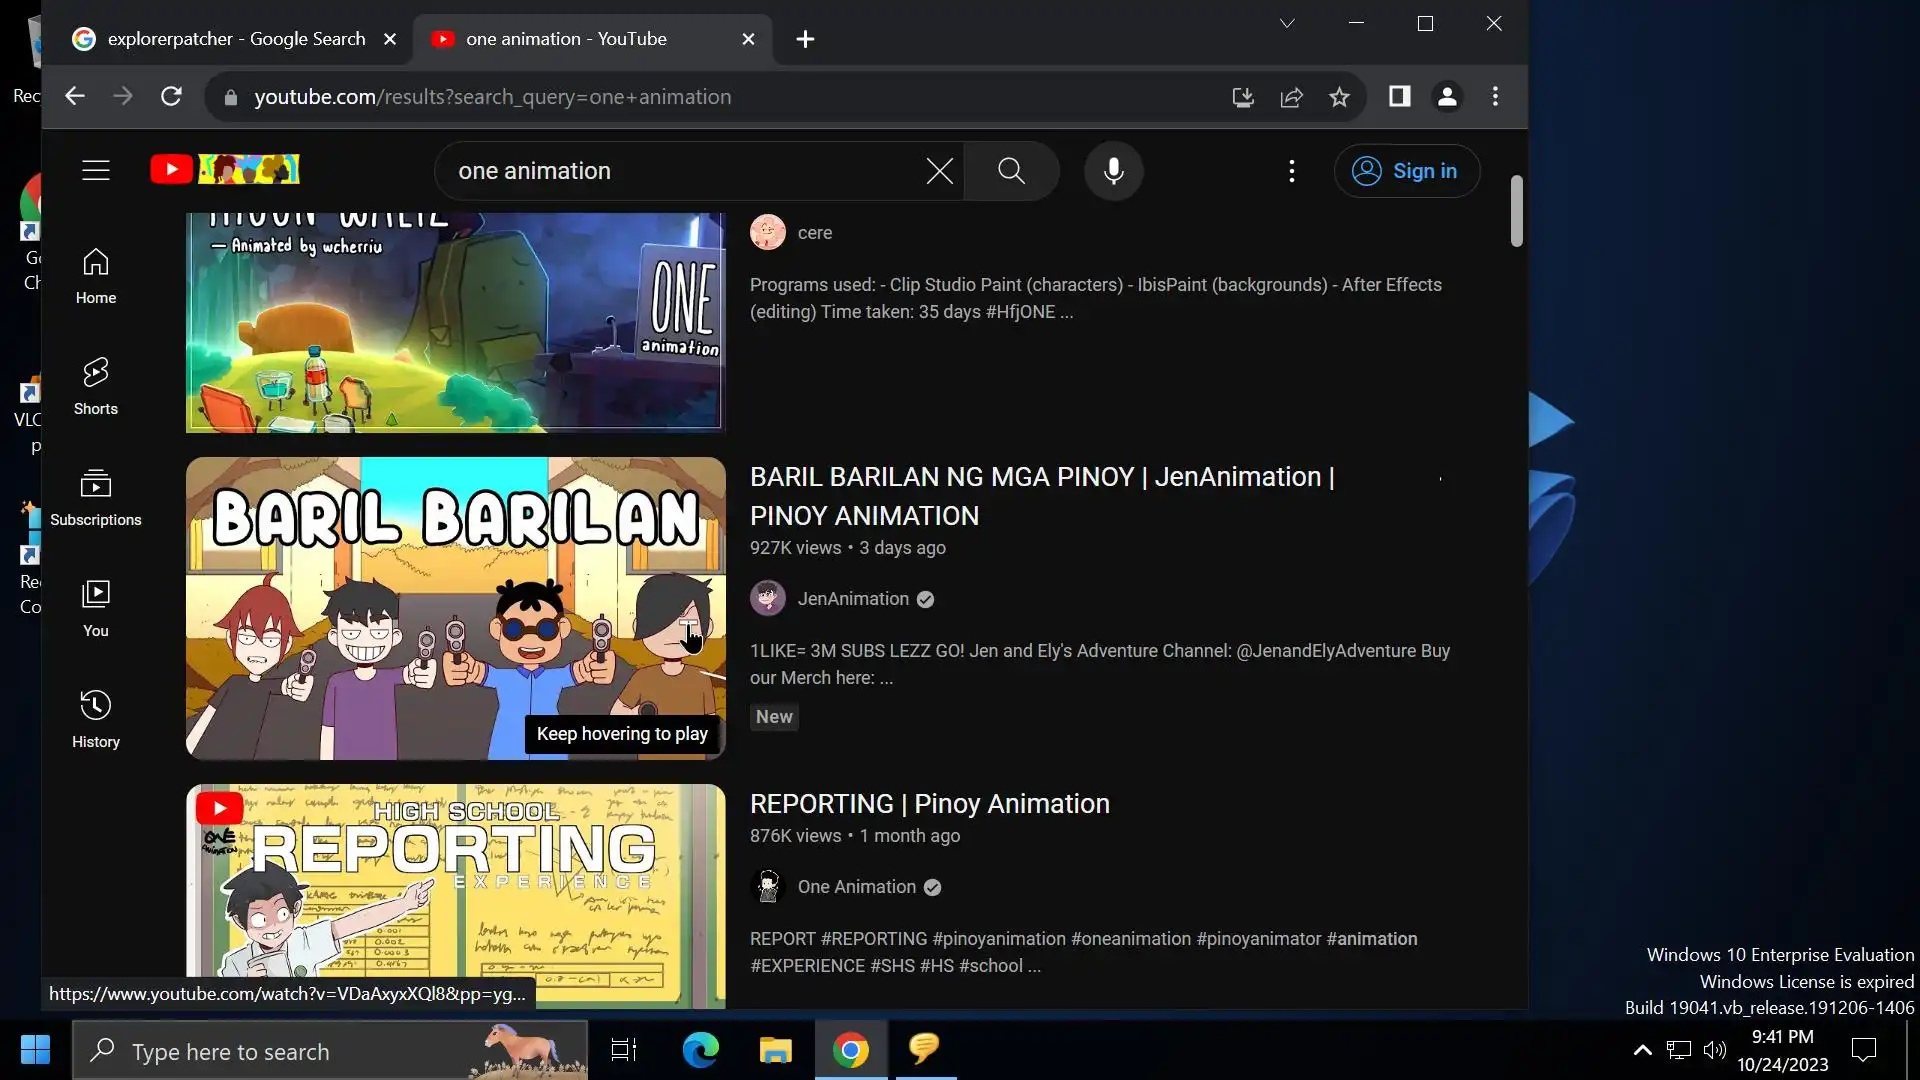This screenshot has width=1920, height=1080.
Task: Clear the search box with X
Action: [x=939, y=171]
